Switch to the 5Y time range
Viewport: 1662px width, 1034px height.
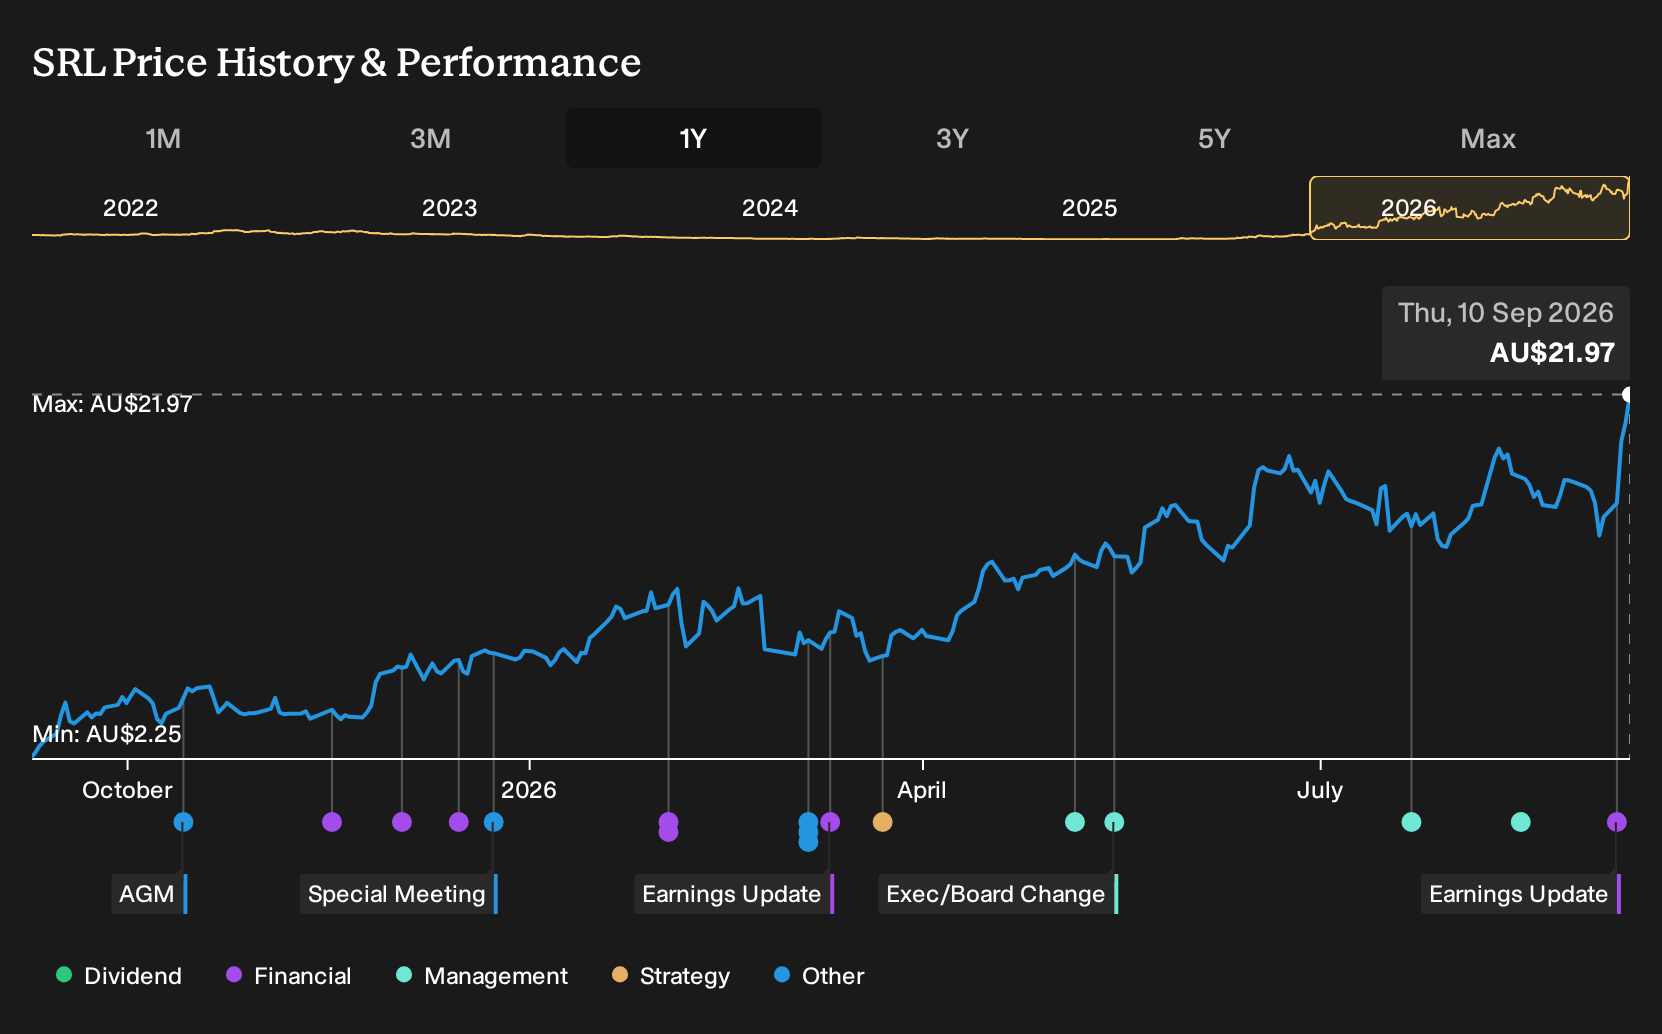1214,138
